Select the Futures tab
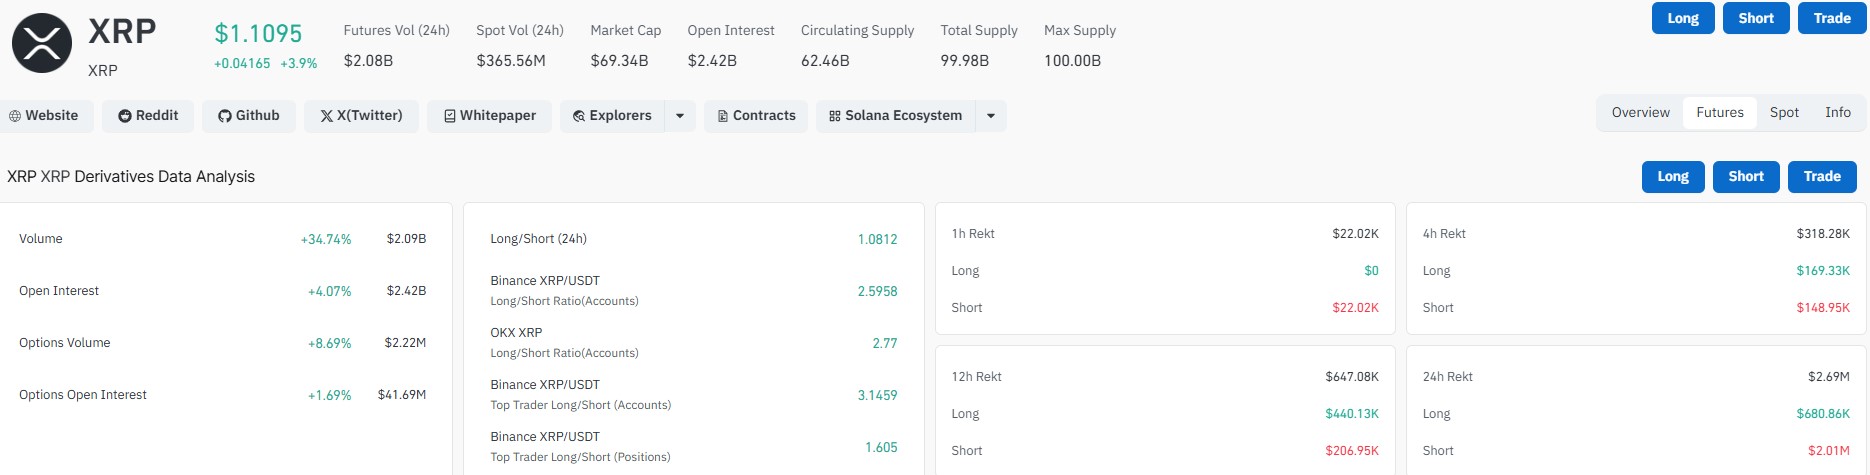 (1720, 113)
